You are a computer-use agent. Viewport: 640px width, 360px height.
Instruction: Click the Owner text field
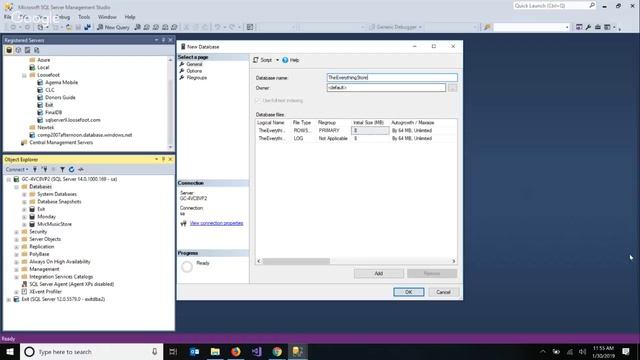(386, 88)
